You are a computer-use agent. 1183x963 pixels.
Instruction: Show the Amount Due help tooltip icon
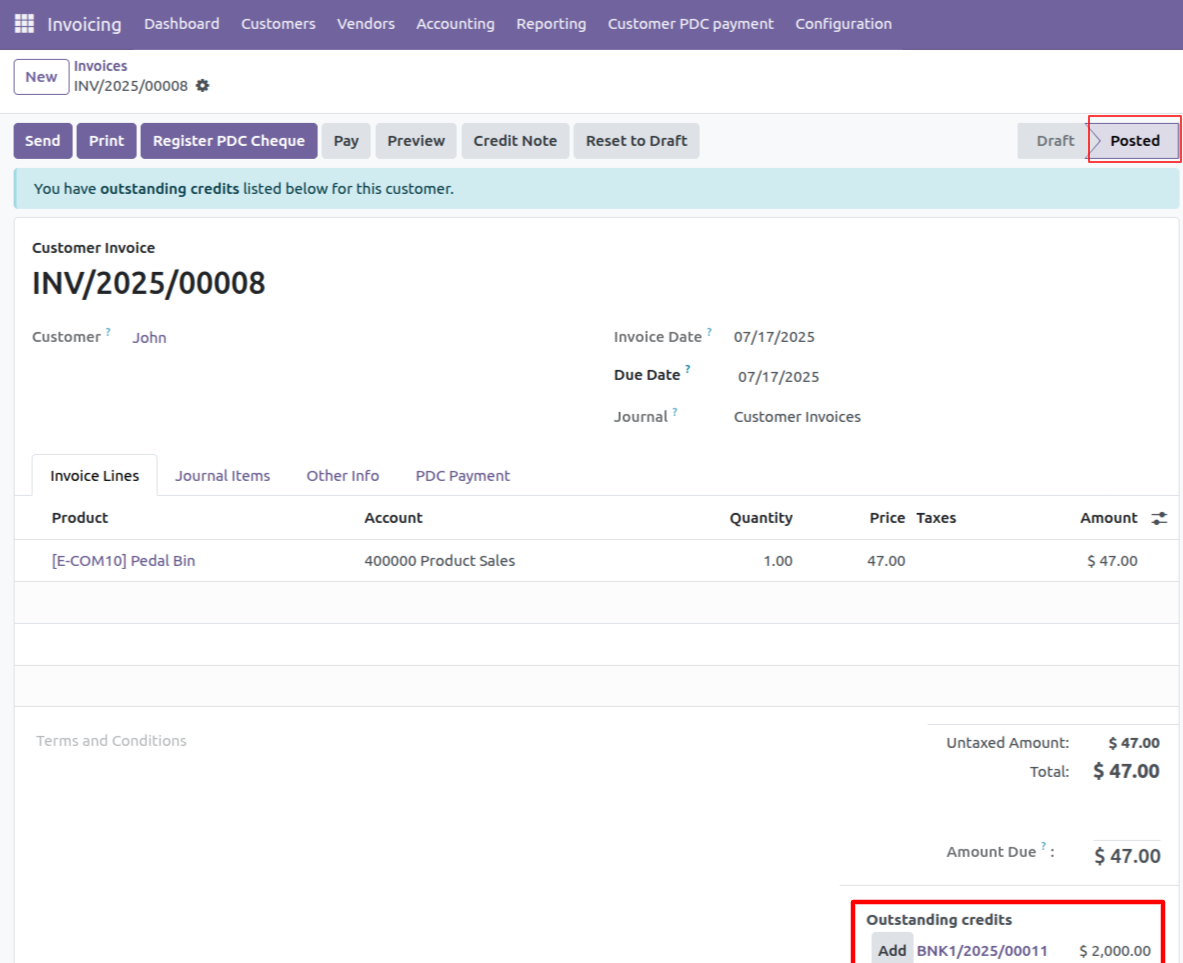[1043, 846]
